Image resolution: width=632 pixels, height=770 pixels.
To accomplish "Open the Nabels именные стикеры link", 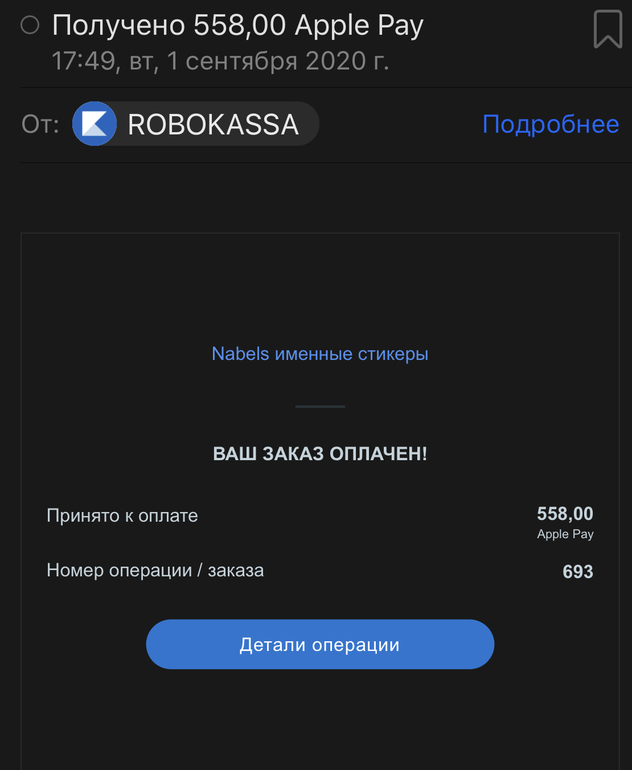I will pyautogui.click(x=320, y=354).
